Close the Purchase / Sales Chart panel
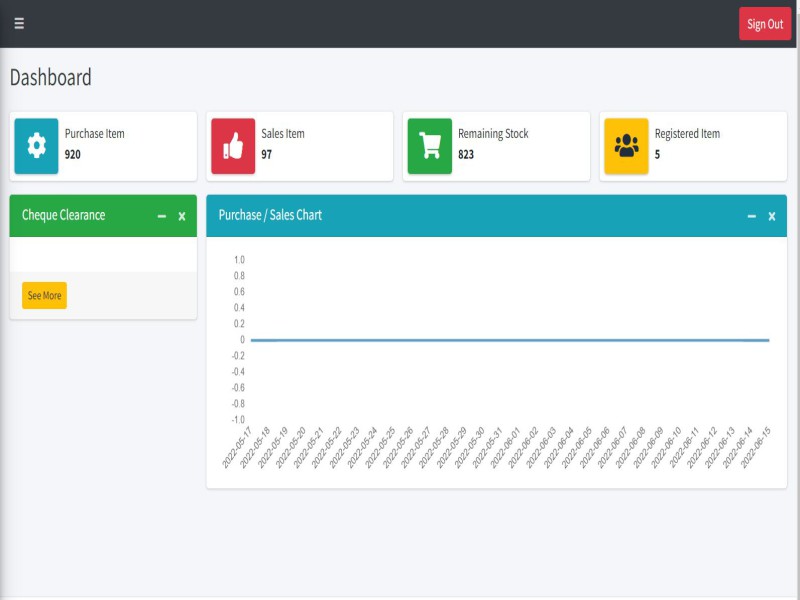The image size is (800, 600). click(772, 216)
